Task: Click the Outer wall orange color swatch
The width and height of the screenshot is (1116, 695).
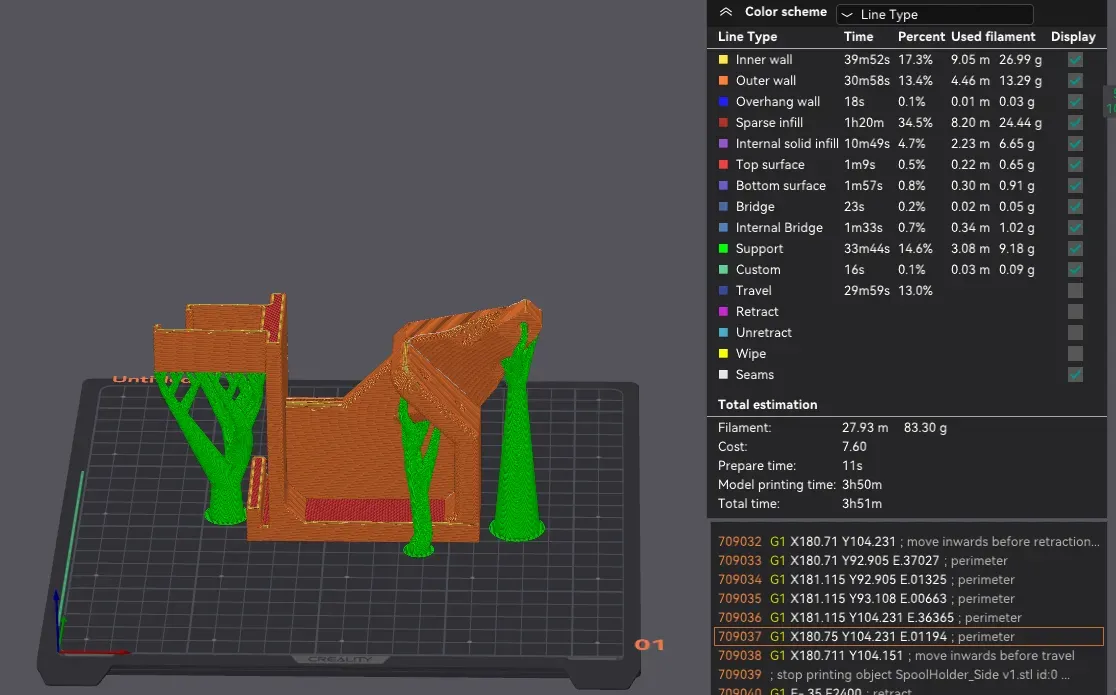Action: tap(723, 80)
